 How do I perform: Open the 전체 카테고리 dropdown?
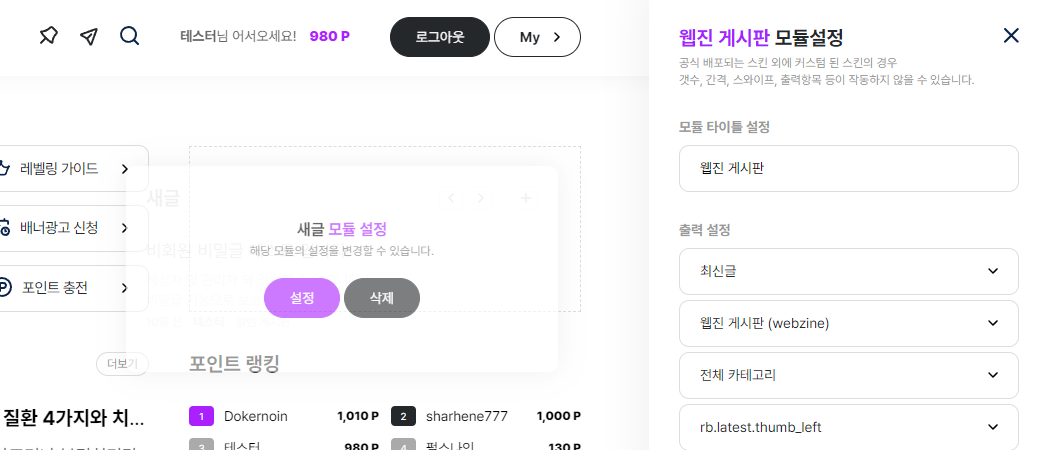(848, 375)
